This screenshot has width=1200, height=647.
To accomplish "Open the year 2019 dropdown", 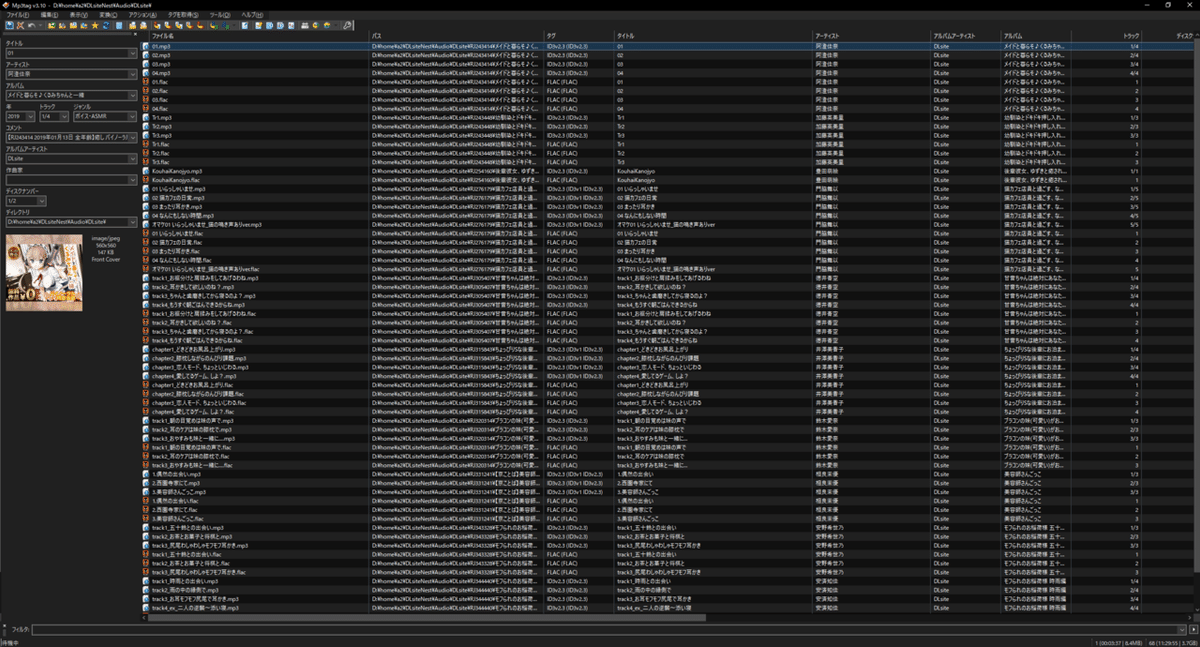I will 31,117.
